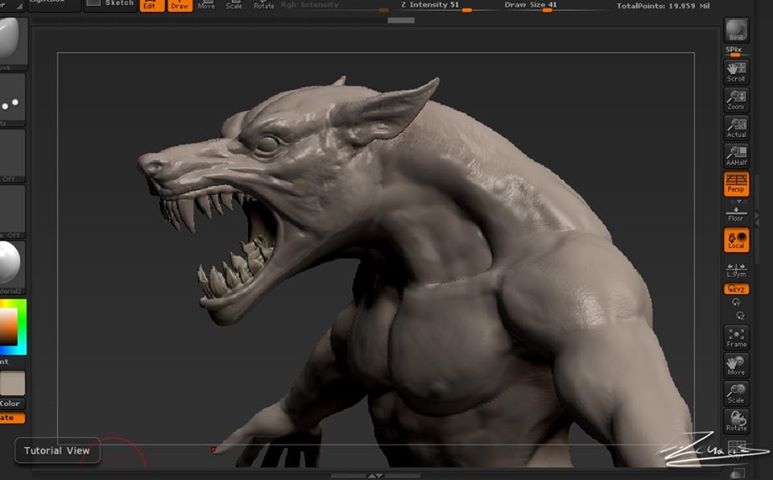Click the Quick Sketch button
This screenshot has height=480, width=773.
[x=112, y=4]
